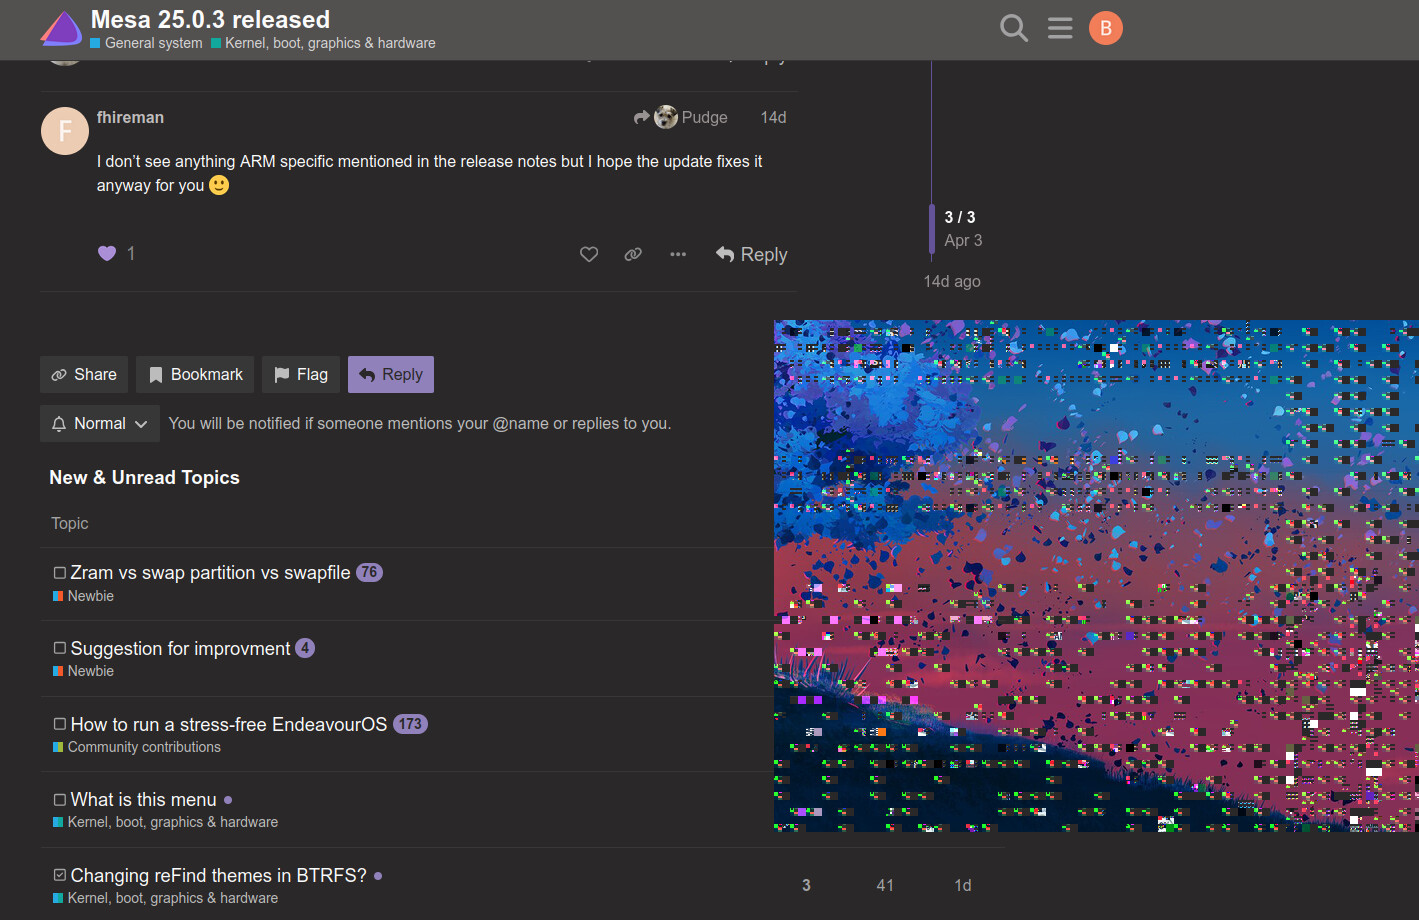
Task: Jump to Apr 3 in timeline
Action: (x=963, y=240)
